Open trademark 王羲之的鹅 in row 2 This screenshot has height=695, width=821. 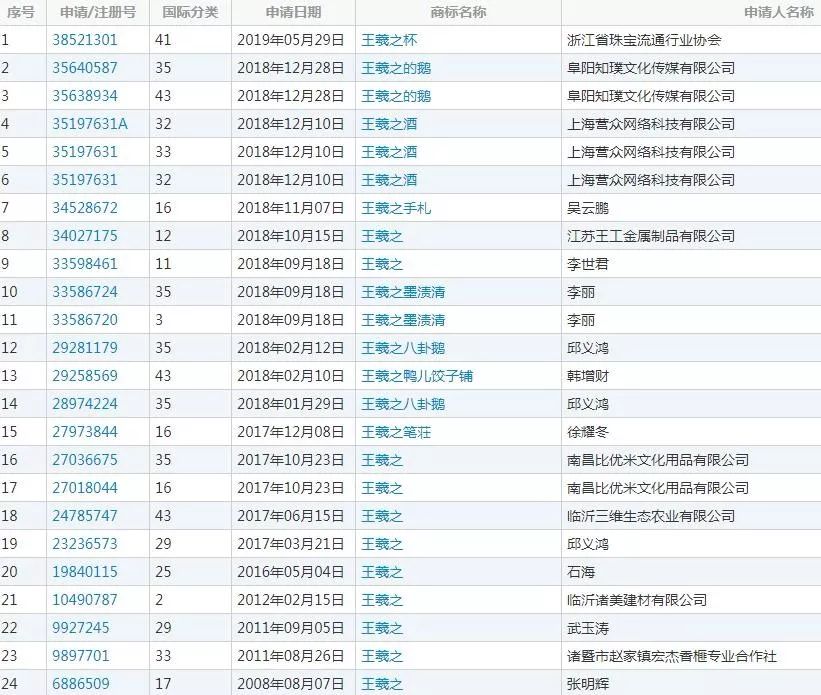pos(396,68)
